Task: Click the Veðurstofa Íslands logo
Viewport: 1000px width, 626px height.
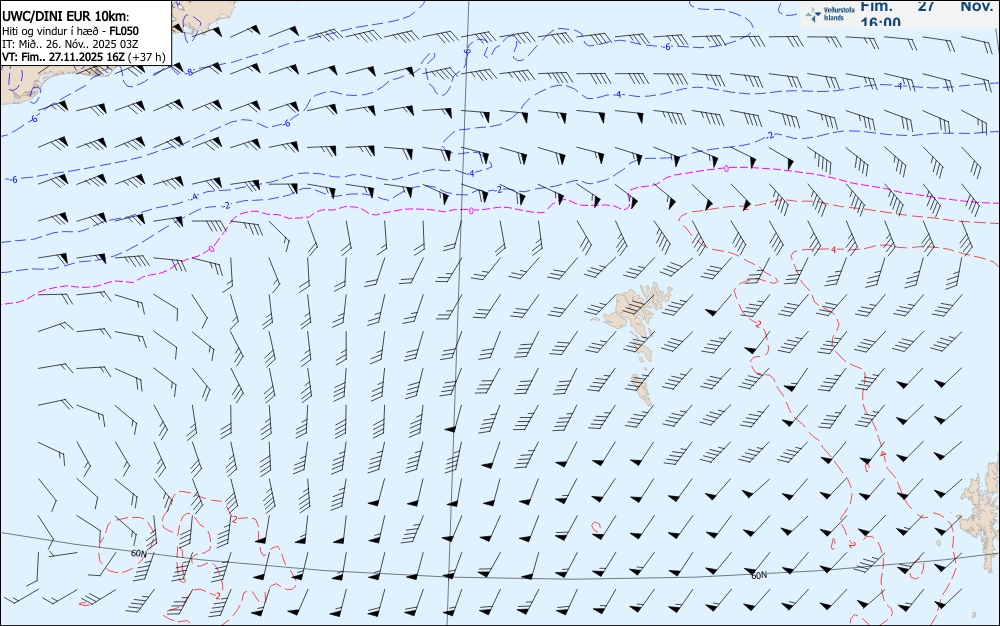Action: [828, 14]
